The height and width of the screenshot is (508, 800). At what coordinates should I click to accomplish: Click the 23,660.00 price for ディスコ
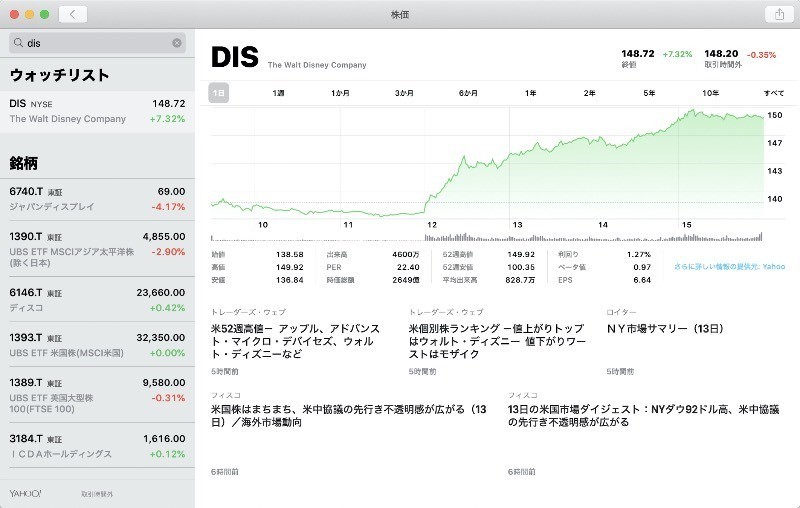coord(161,293)
